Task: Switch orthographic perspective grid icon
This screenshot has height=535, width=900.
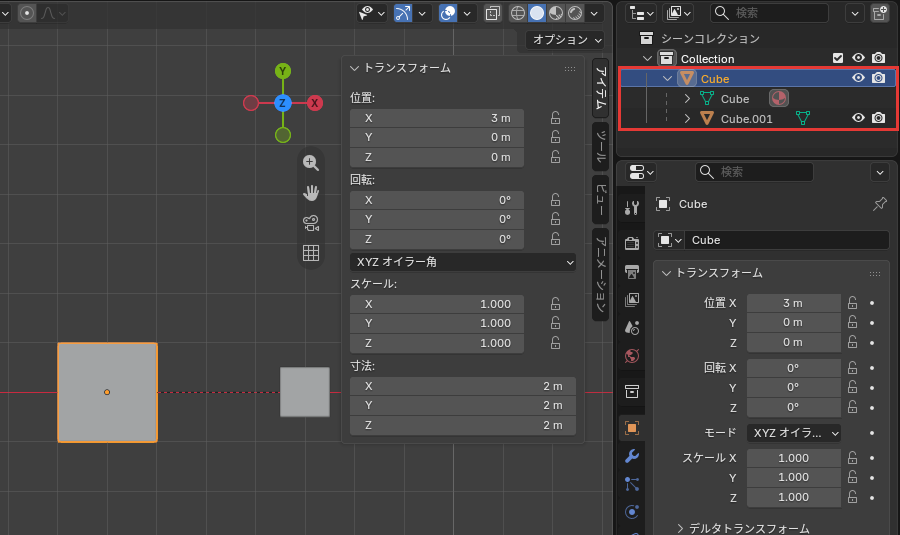Action: (x=311, y=253)
